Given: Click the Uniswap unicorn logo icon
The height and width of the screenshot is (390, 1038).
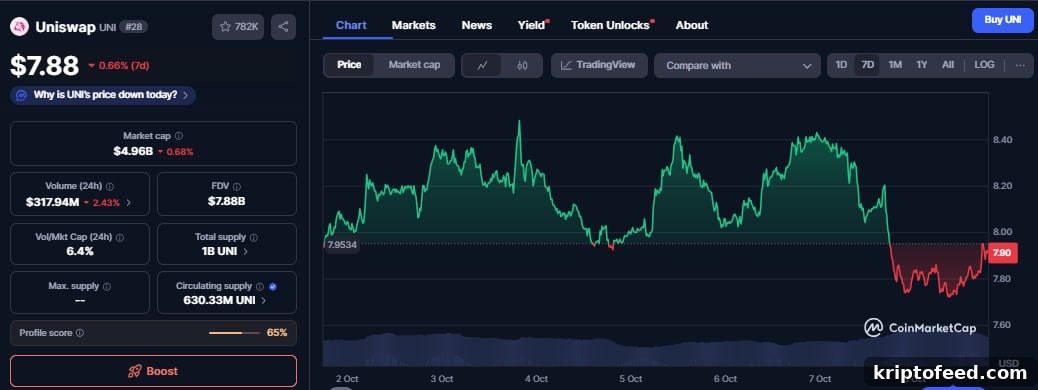Looking at the screenshot, I should (19, 26).
